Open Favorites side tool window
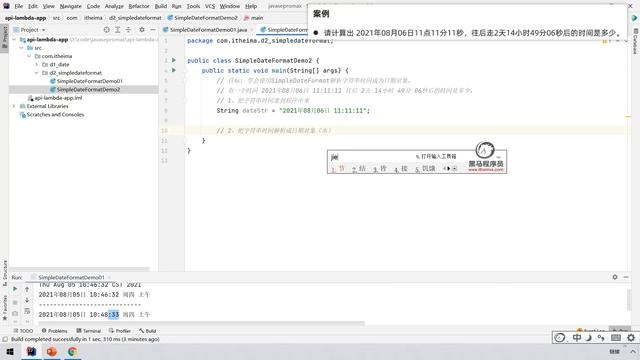The height and width of the screenshot is (360, 640). click(x=4, y=308)
